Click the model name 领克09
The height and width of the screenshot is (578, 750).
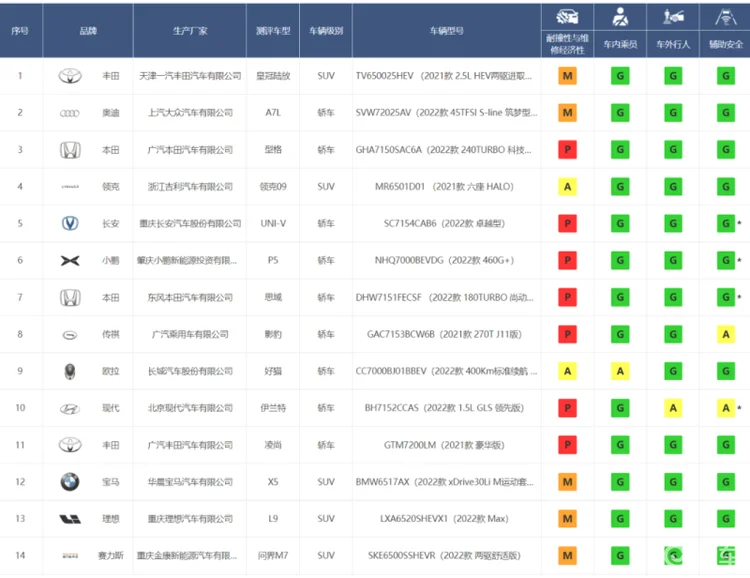[x=273, y=187]
